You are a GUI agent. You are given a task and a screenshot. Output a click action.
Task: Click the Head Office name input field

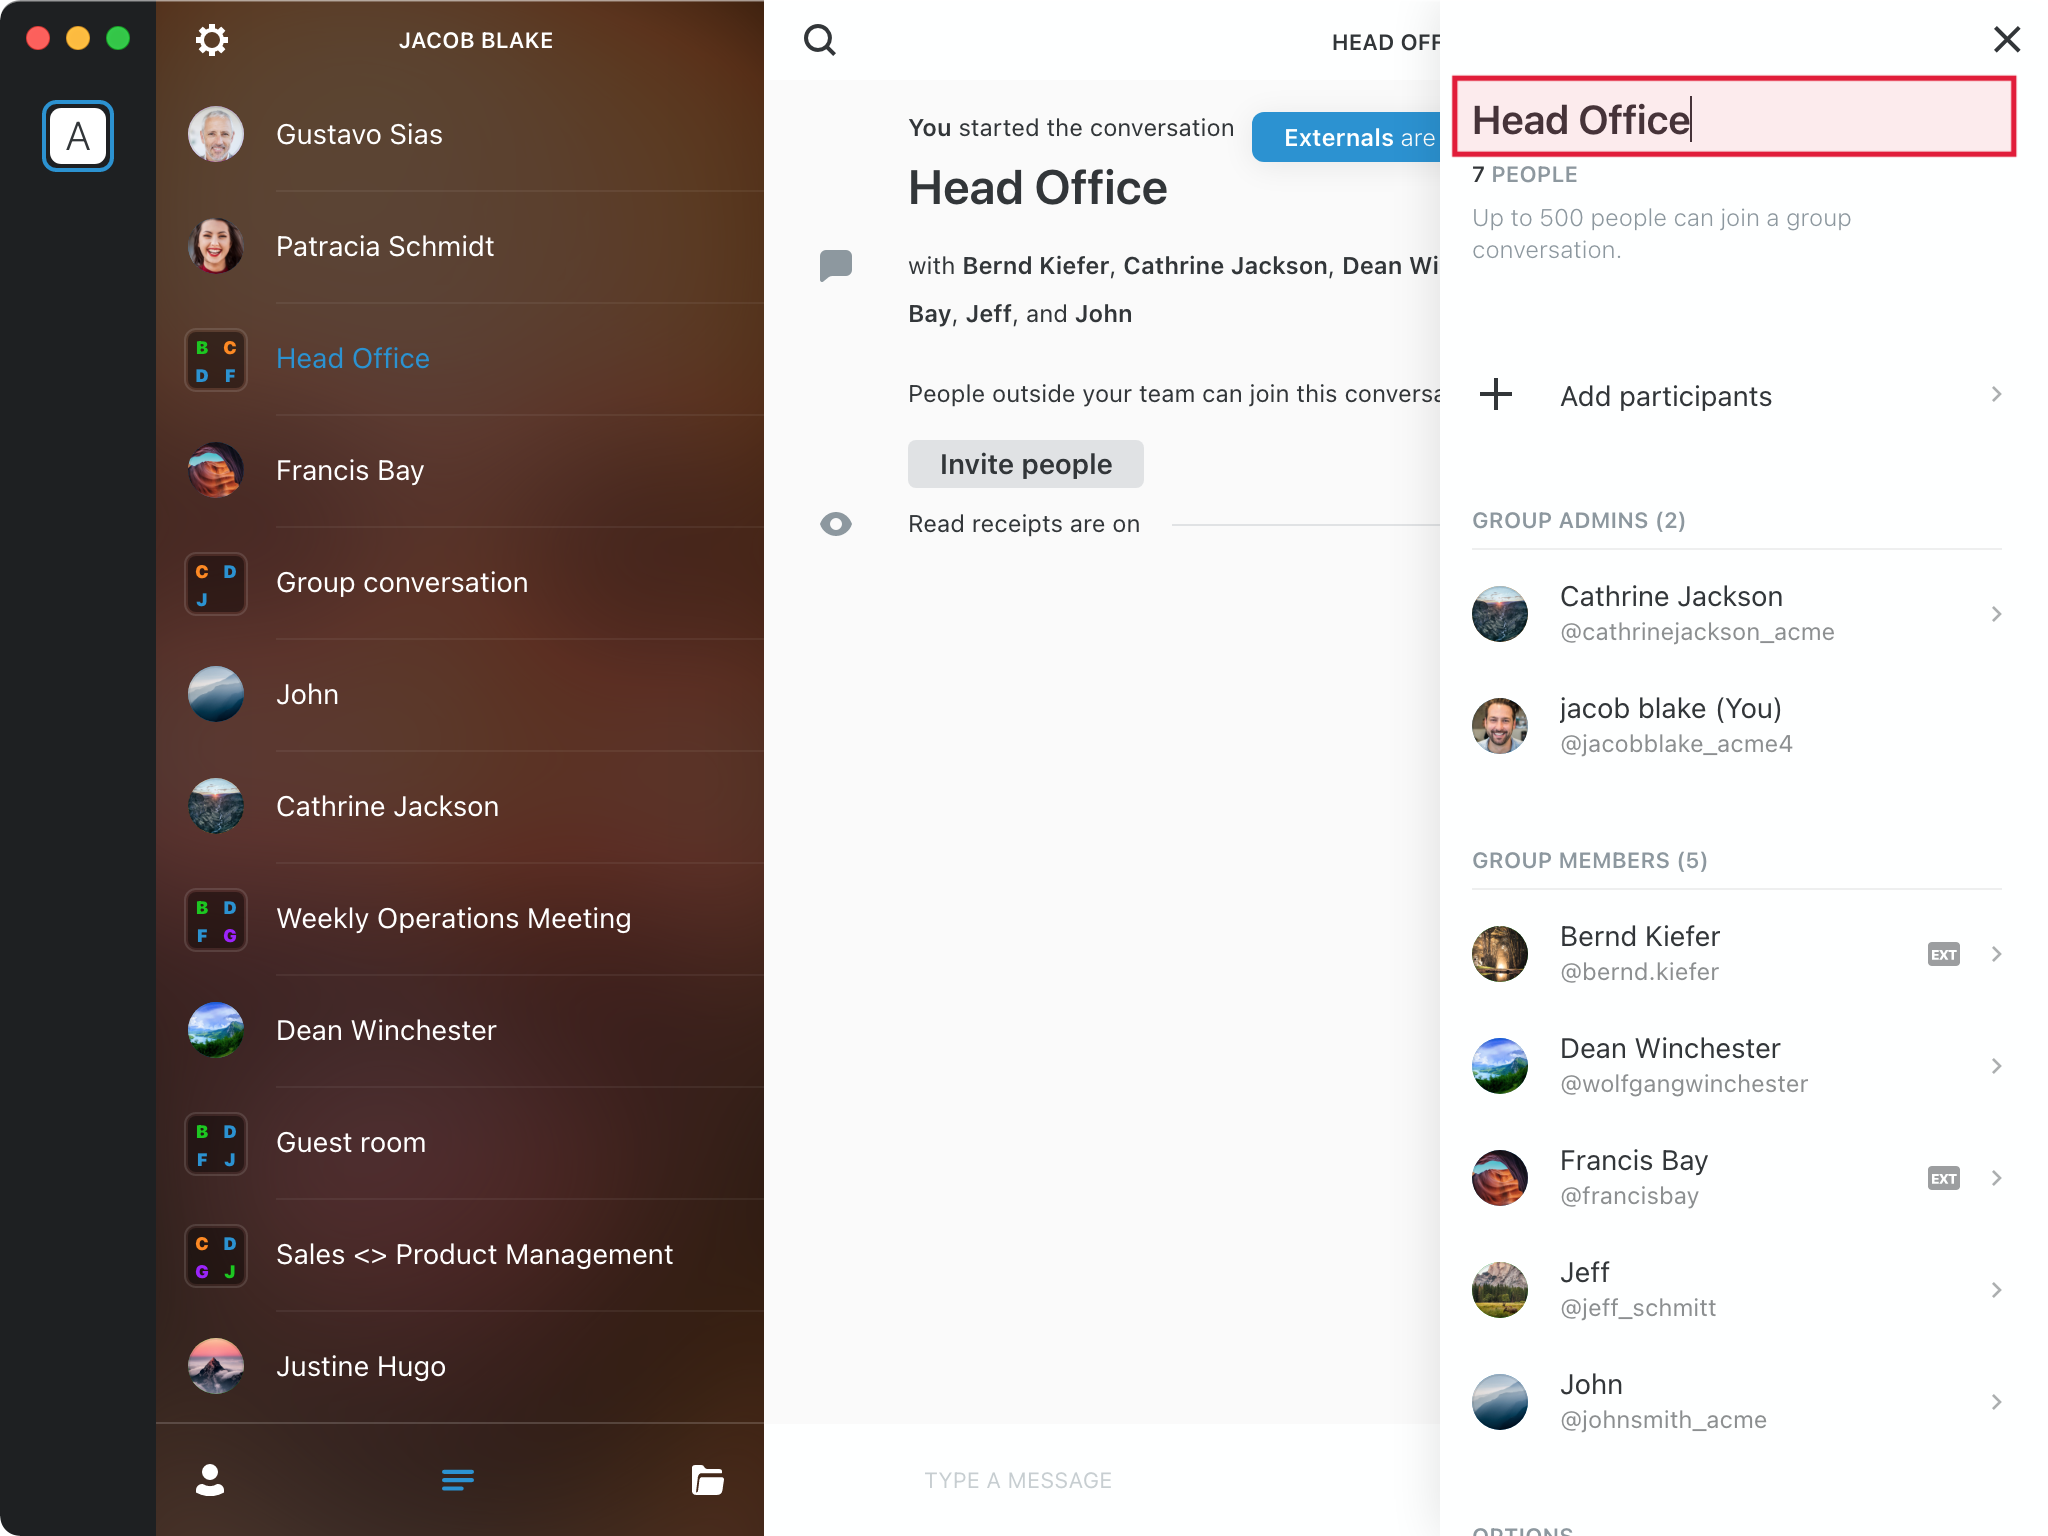point(1733,119)
